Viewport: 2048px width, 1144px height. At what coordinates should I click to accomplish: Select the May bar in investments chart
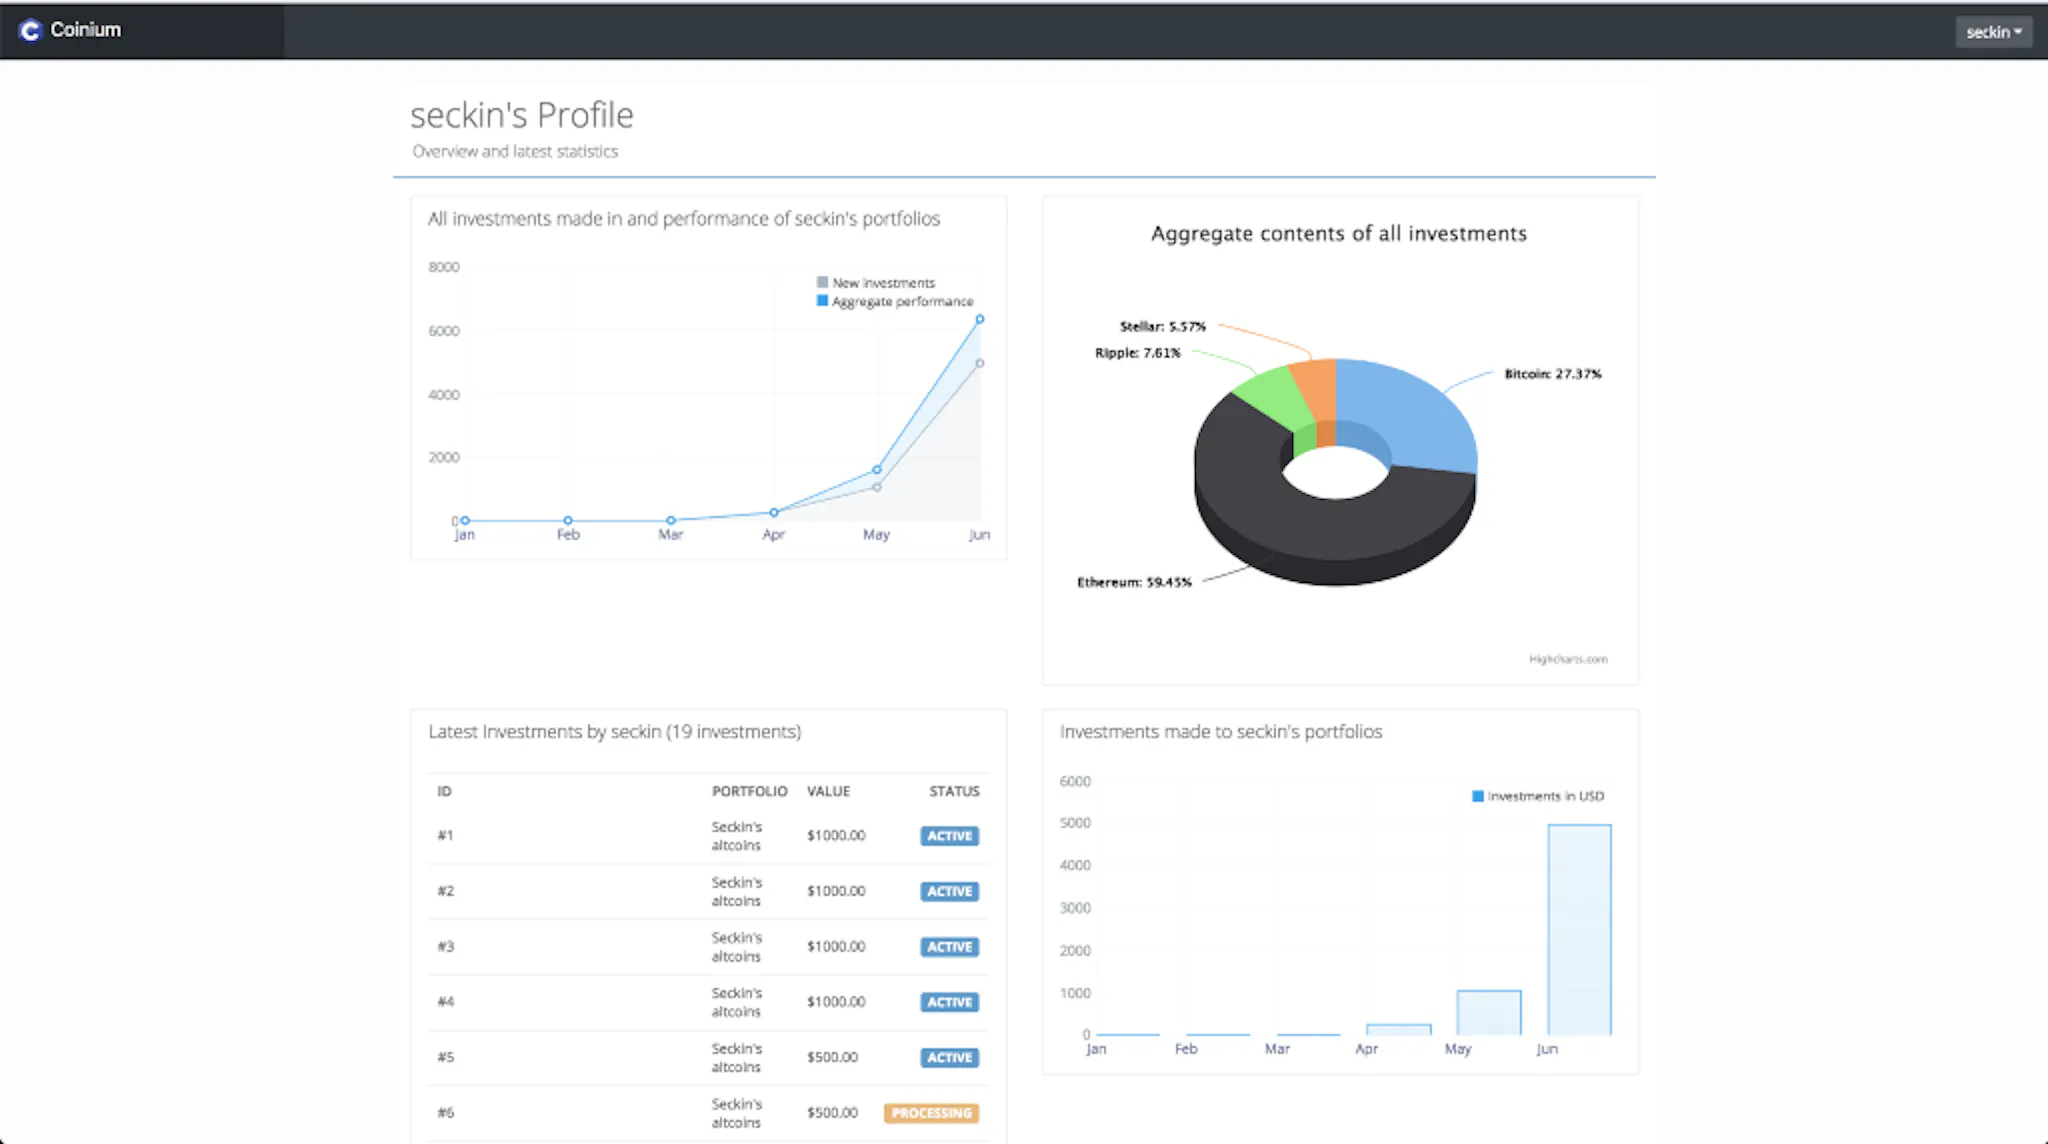coord(1489,1012)
